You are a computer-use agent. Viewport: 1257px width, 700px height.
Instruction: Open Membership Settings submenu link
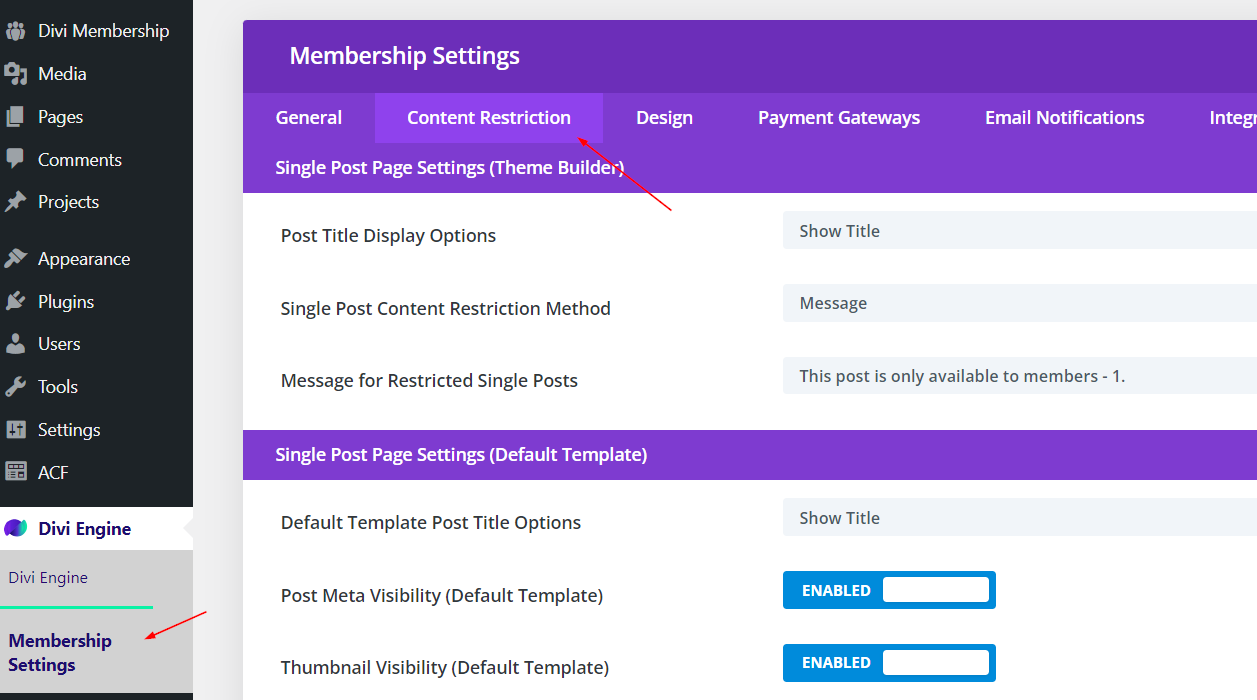pyautogui.click(x=60, y=653)
